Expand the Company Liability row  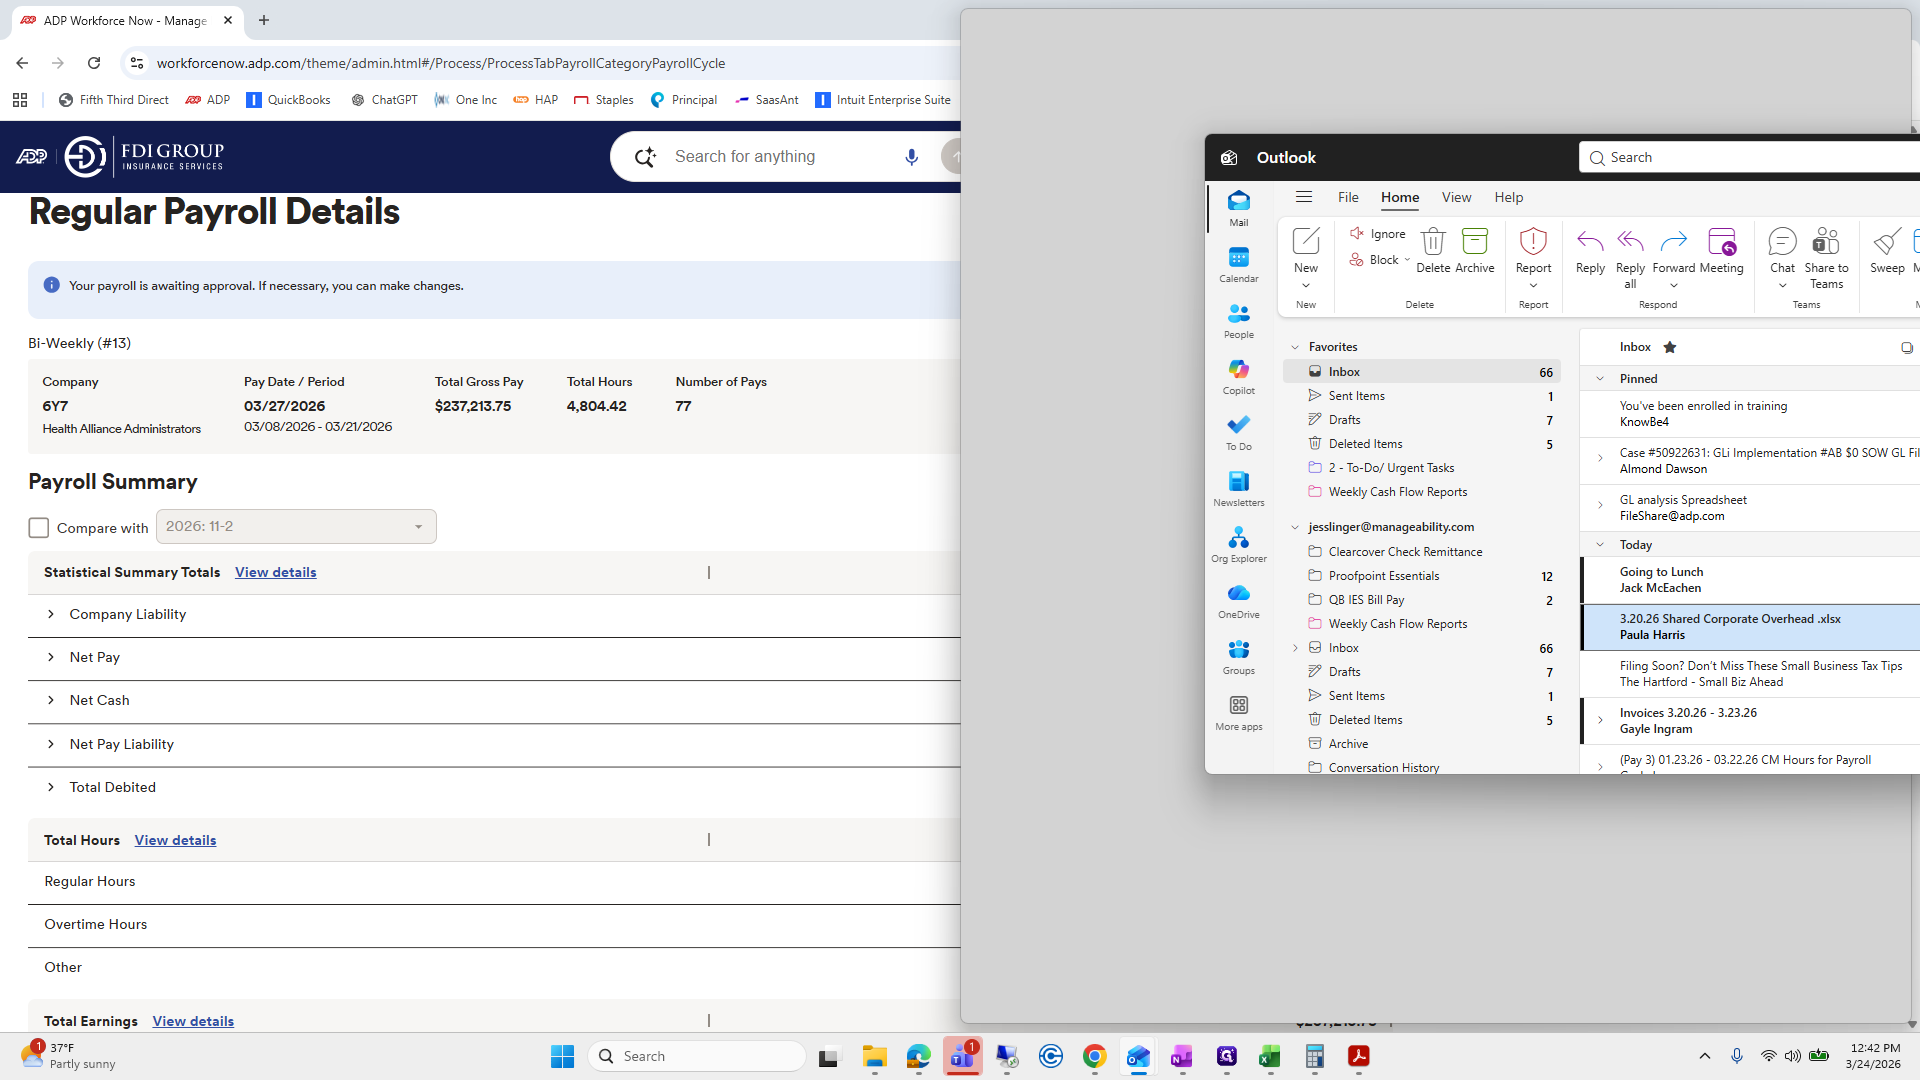[x=51, y=614]
